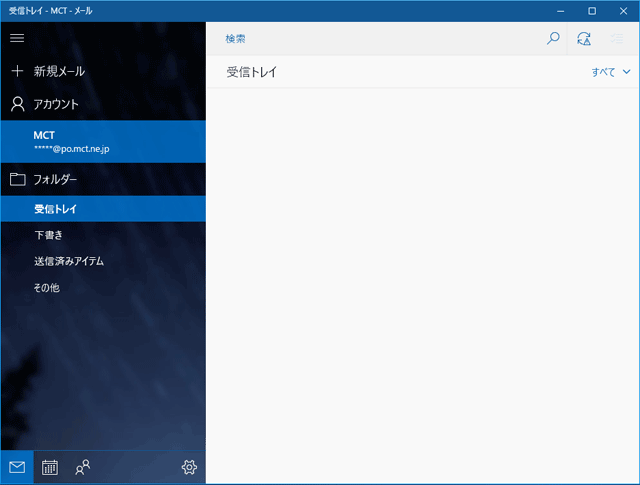Screen dimensions: 640x485
Task: Click the plus icon for new mail
Action: (x=17, y=71)
